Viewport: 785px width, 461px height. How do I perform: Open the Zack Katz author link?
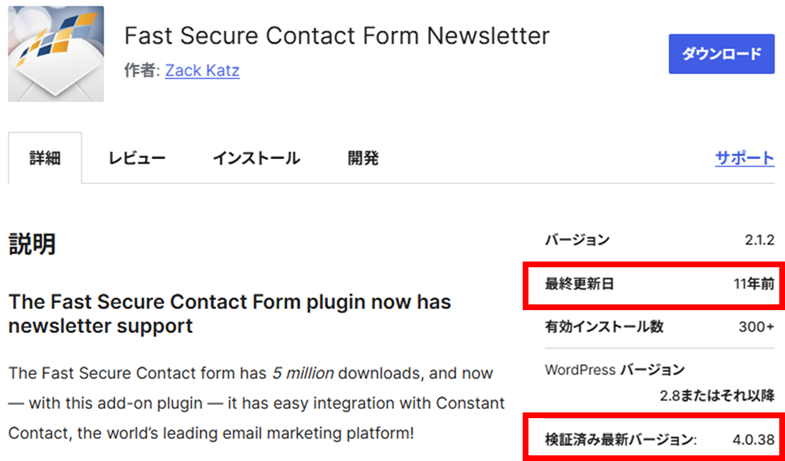[x=202, y=70]
